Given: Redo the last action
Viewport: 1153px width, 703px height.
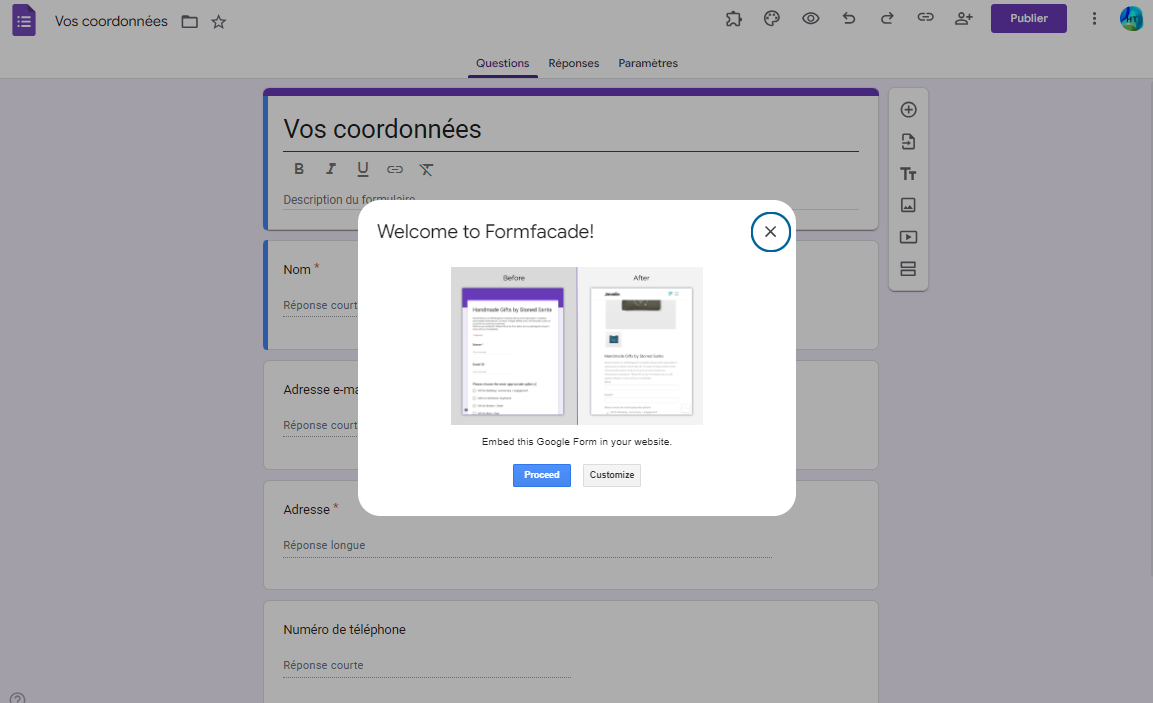Looking at the screenshot, I should coord(887,18).
